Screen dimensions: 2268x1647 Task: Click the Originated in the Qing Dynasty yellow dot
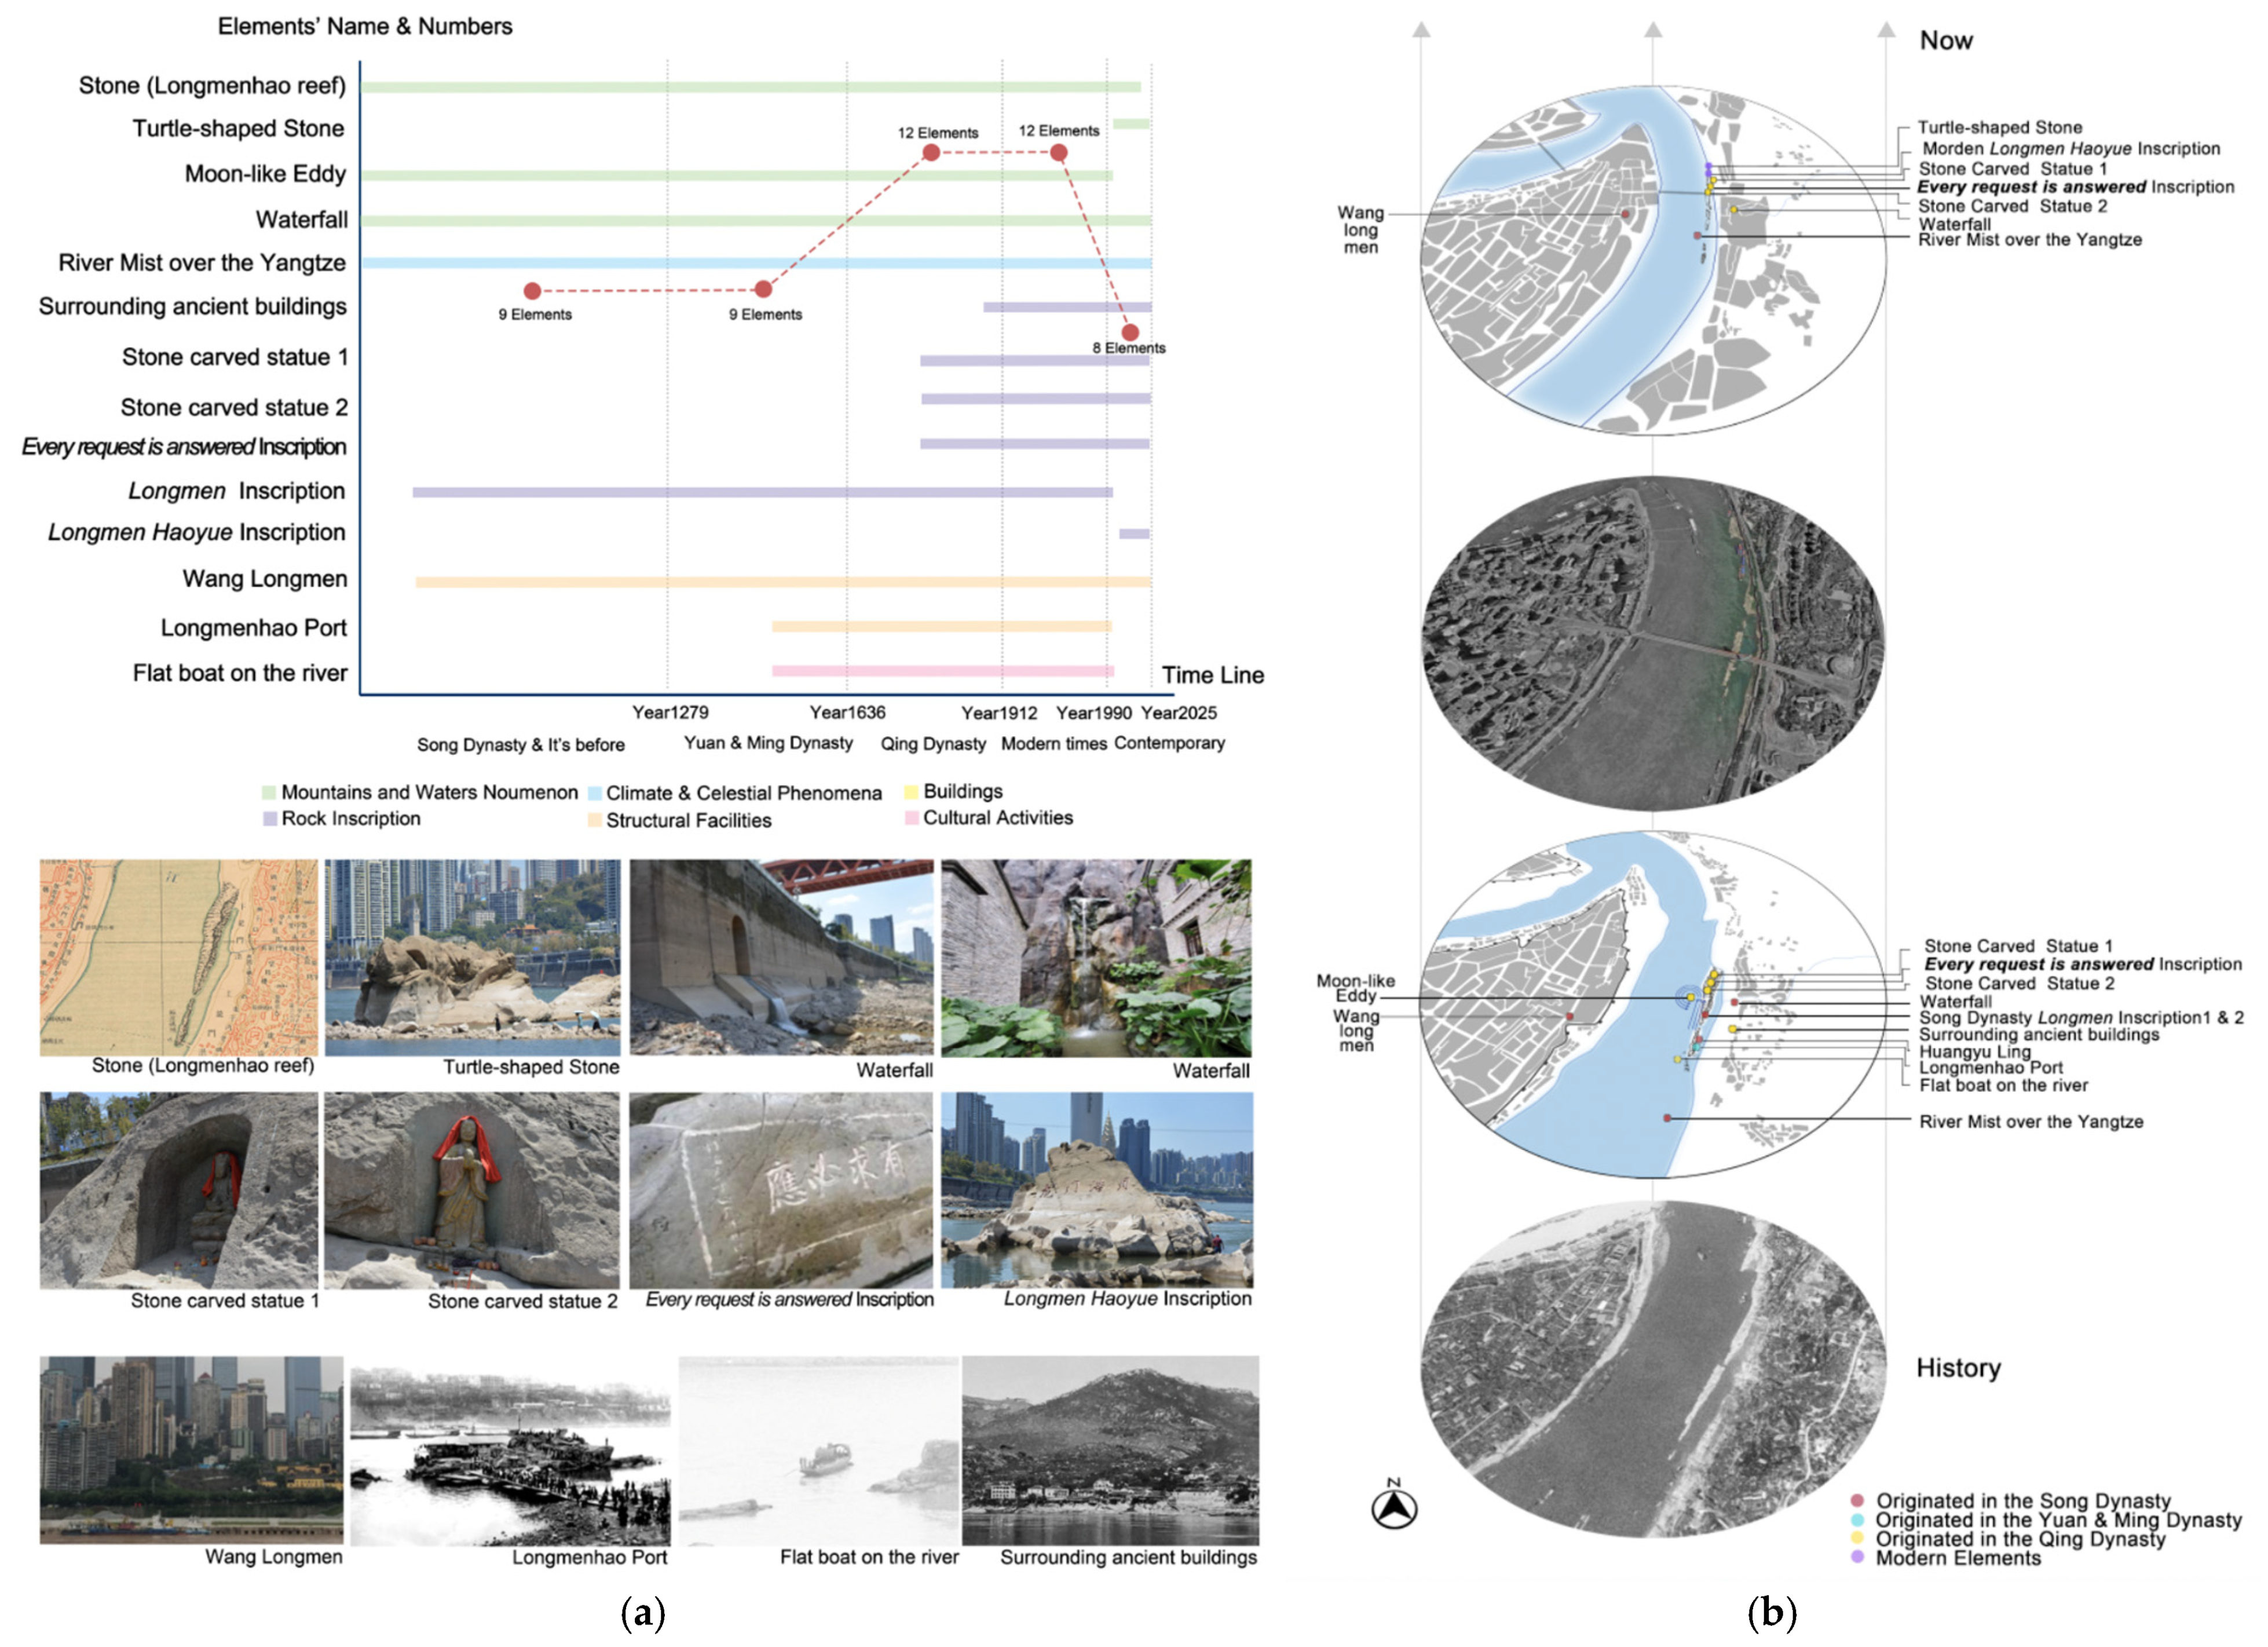pyautogui.click(x=1857, y=1539)
